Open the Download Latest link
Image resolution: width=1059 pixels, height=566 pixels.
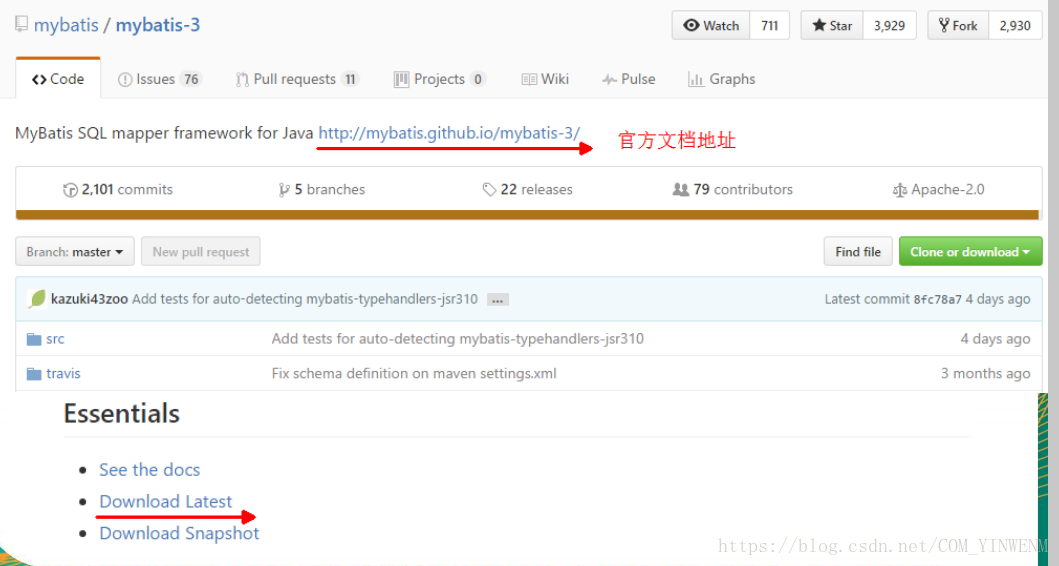[x=165, y=501]
